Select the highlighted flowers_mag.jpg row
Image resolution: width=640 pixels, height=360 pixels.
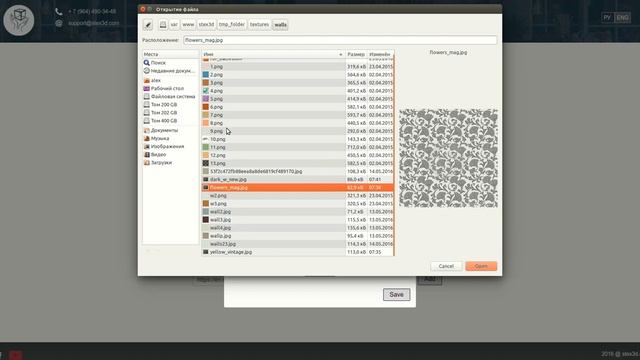click(x=297, y=188)
